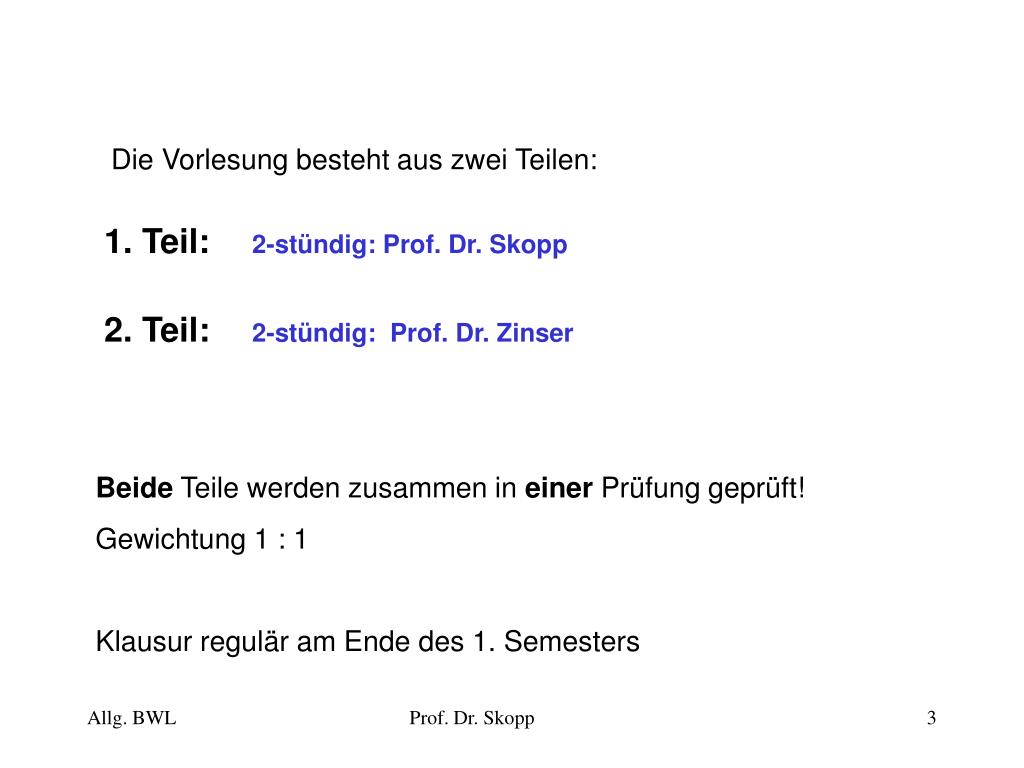Viewport: 1024px width, 768px height.
Task: Click the name 'Zinser' in blue
Action: (535, 333)
